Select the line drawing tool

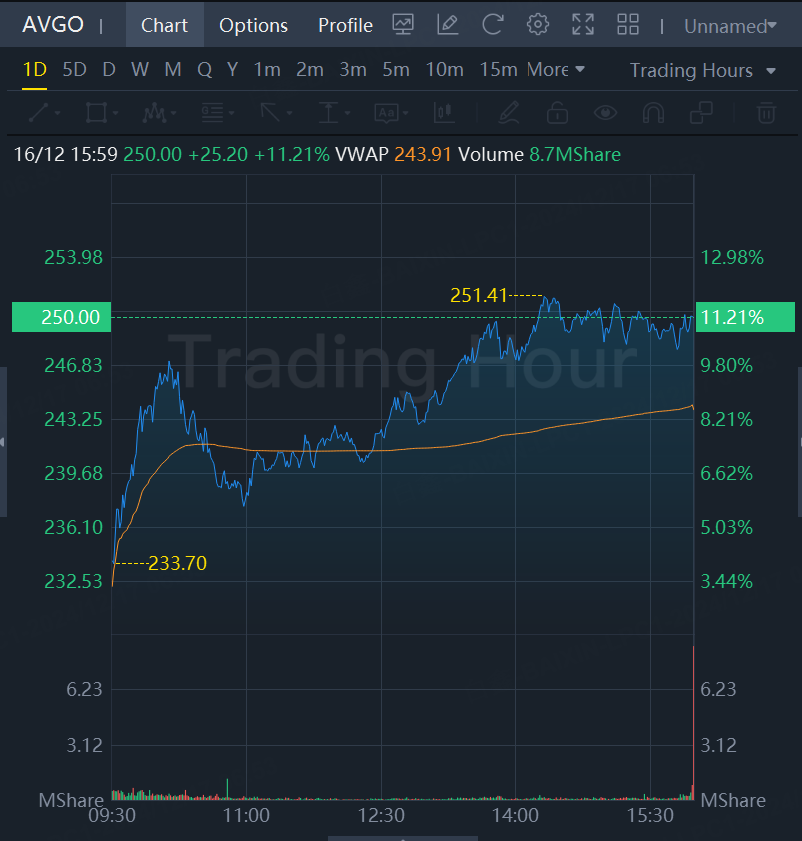[x=39, y=113]
